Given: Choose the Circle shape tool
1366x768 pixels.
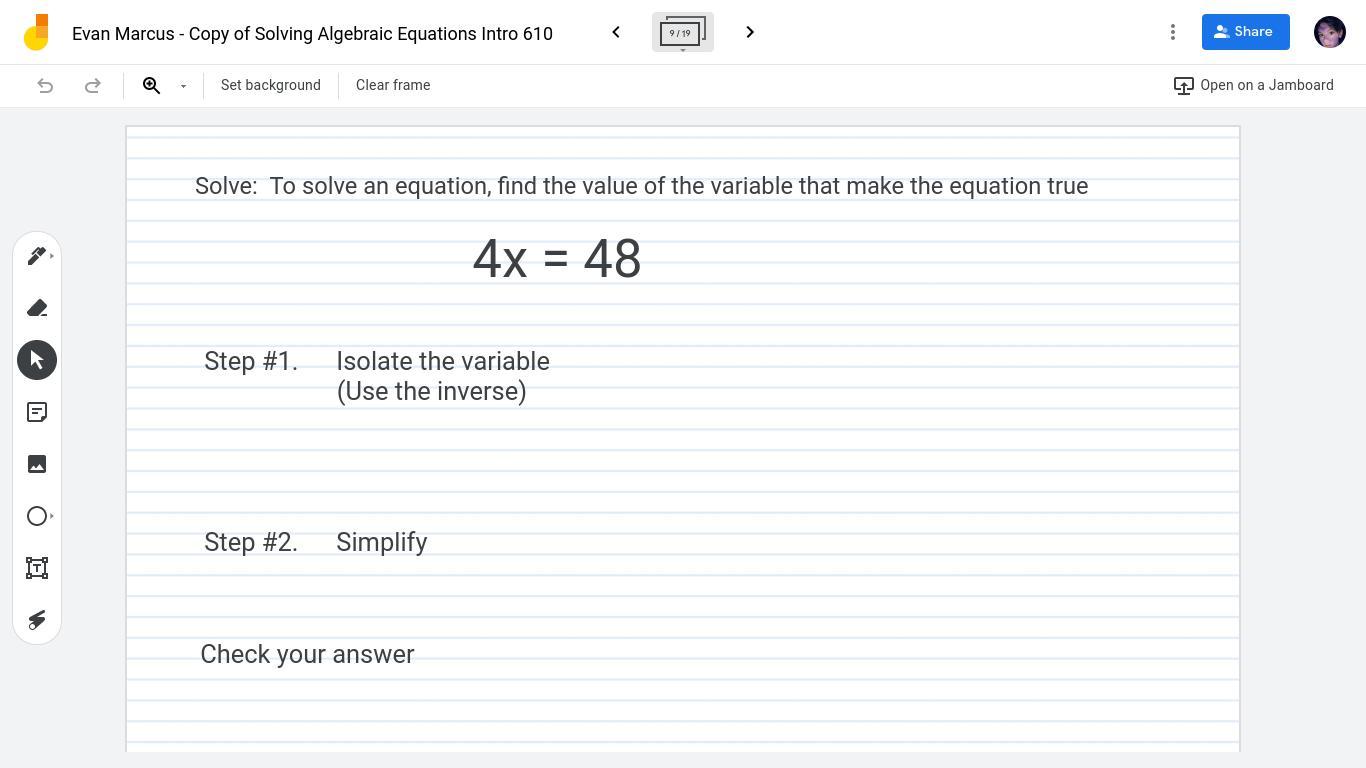Looking at the screenshot, I should tap(37, 516).
